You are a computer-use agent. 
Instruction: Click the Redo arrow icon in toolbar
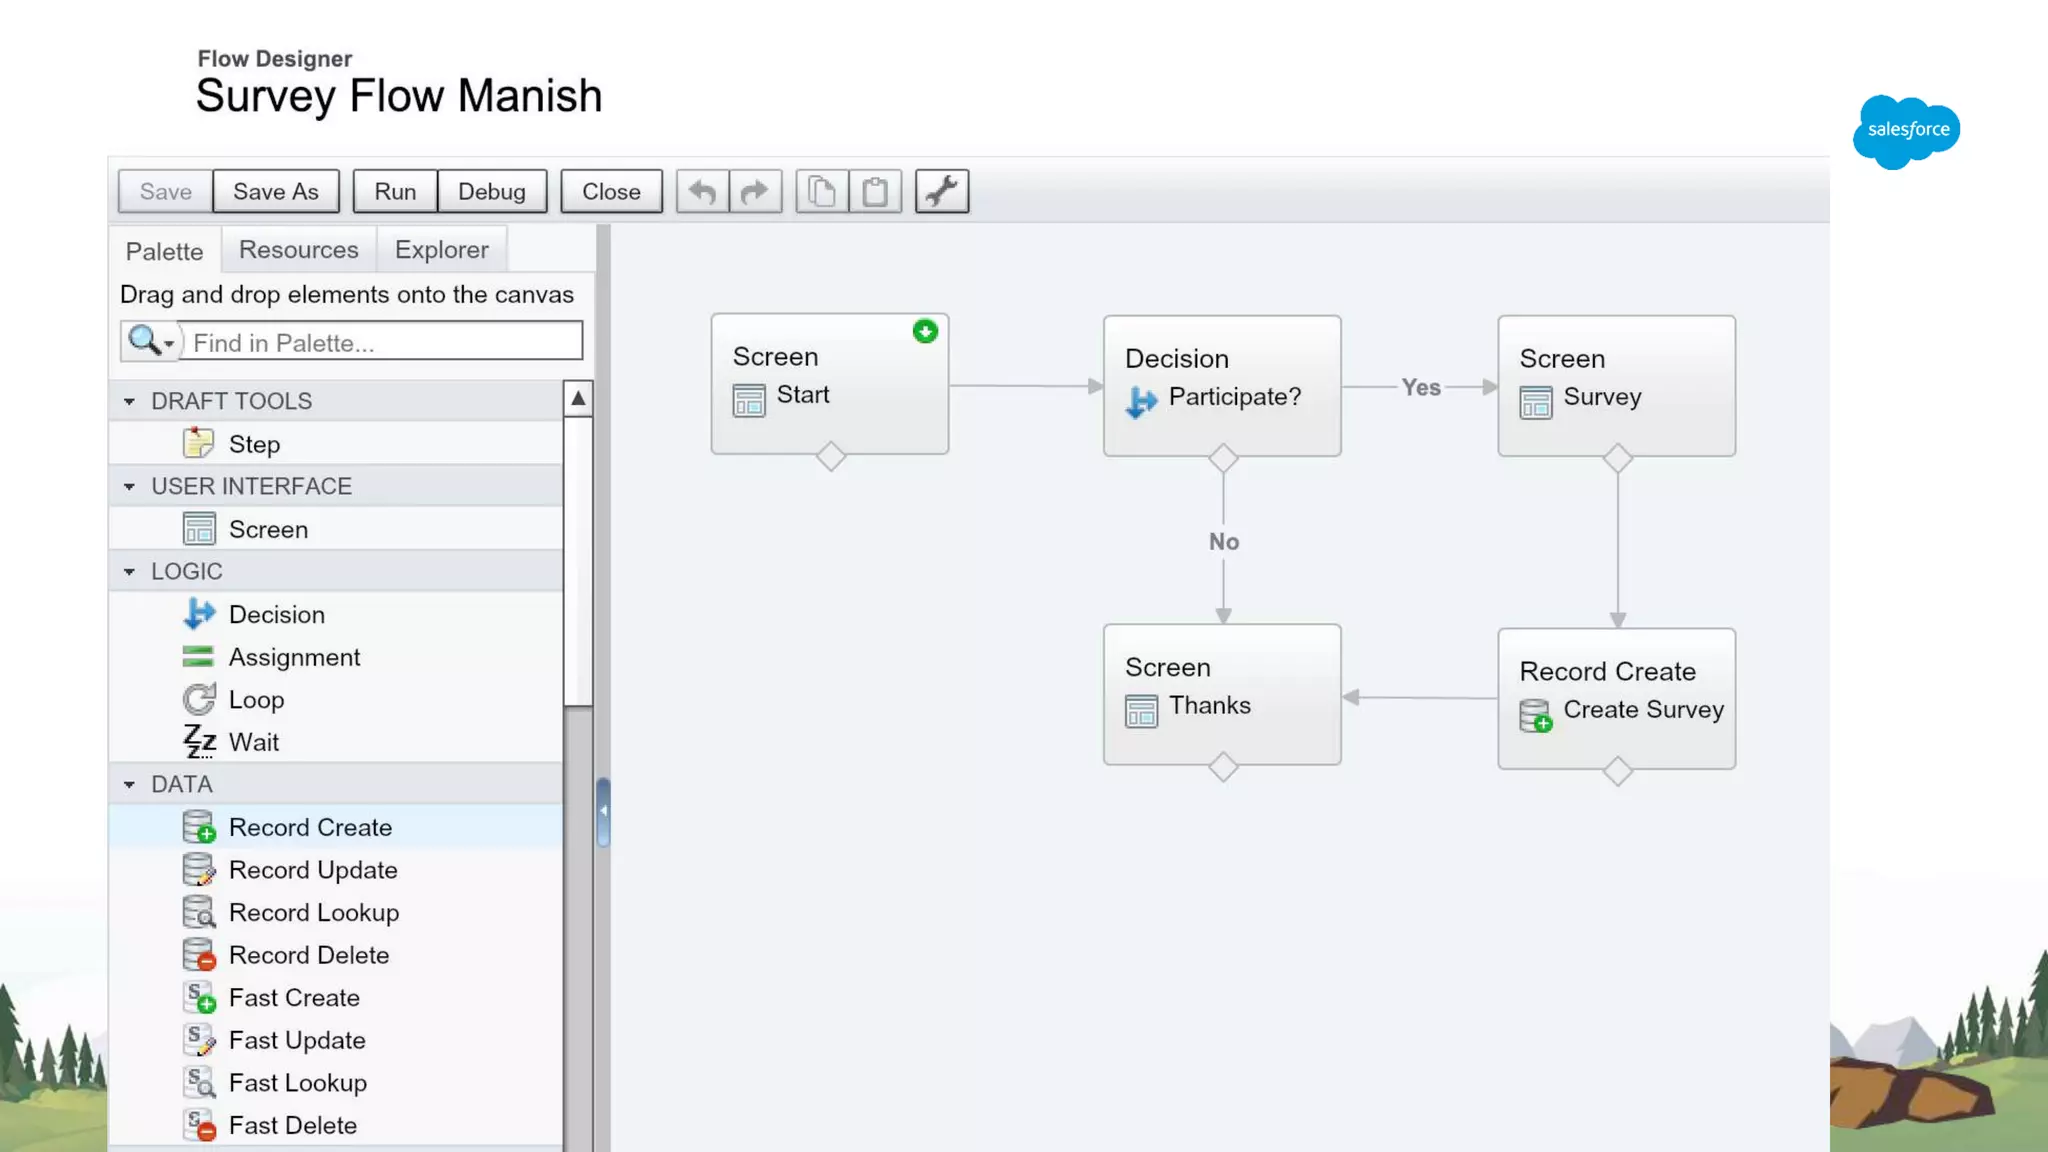(755, 191)
